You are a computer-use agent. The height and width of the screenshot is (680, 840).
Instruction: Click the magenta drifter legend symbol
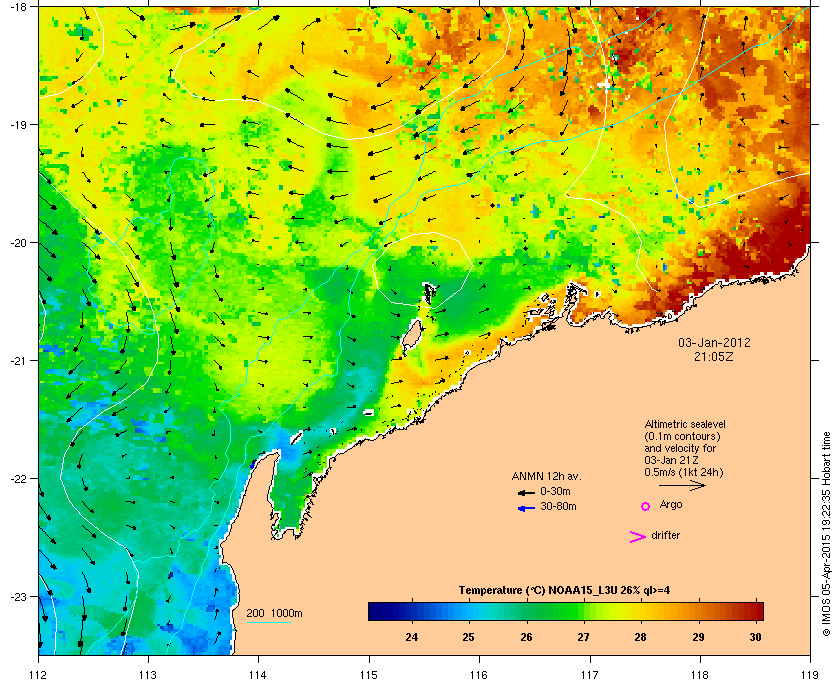click(x=638, y=537)
